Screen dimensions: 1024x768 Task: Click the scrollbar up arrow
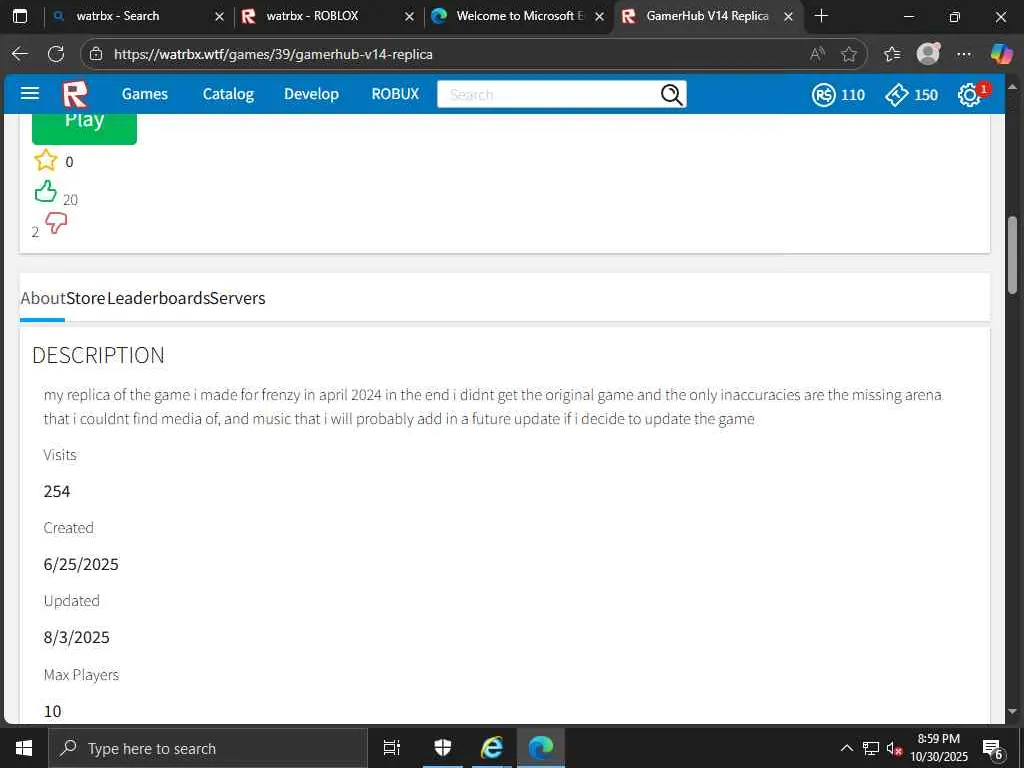coord(1012,87)
